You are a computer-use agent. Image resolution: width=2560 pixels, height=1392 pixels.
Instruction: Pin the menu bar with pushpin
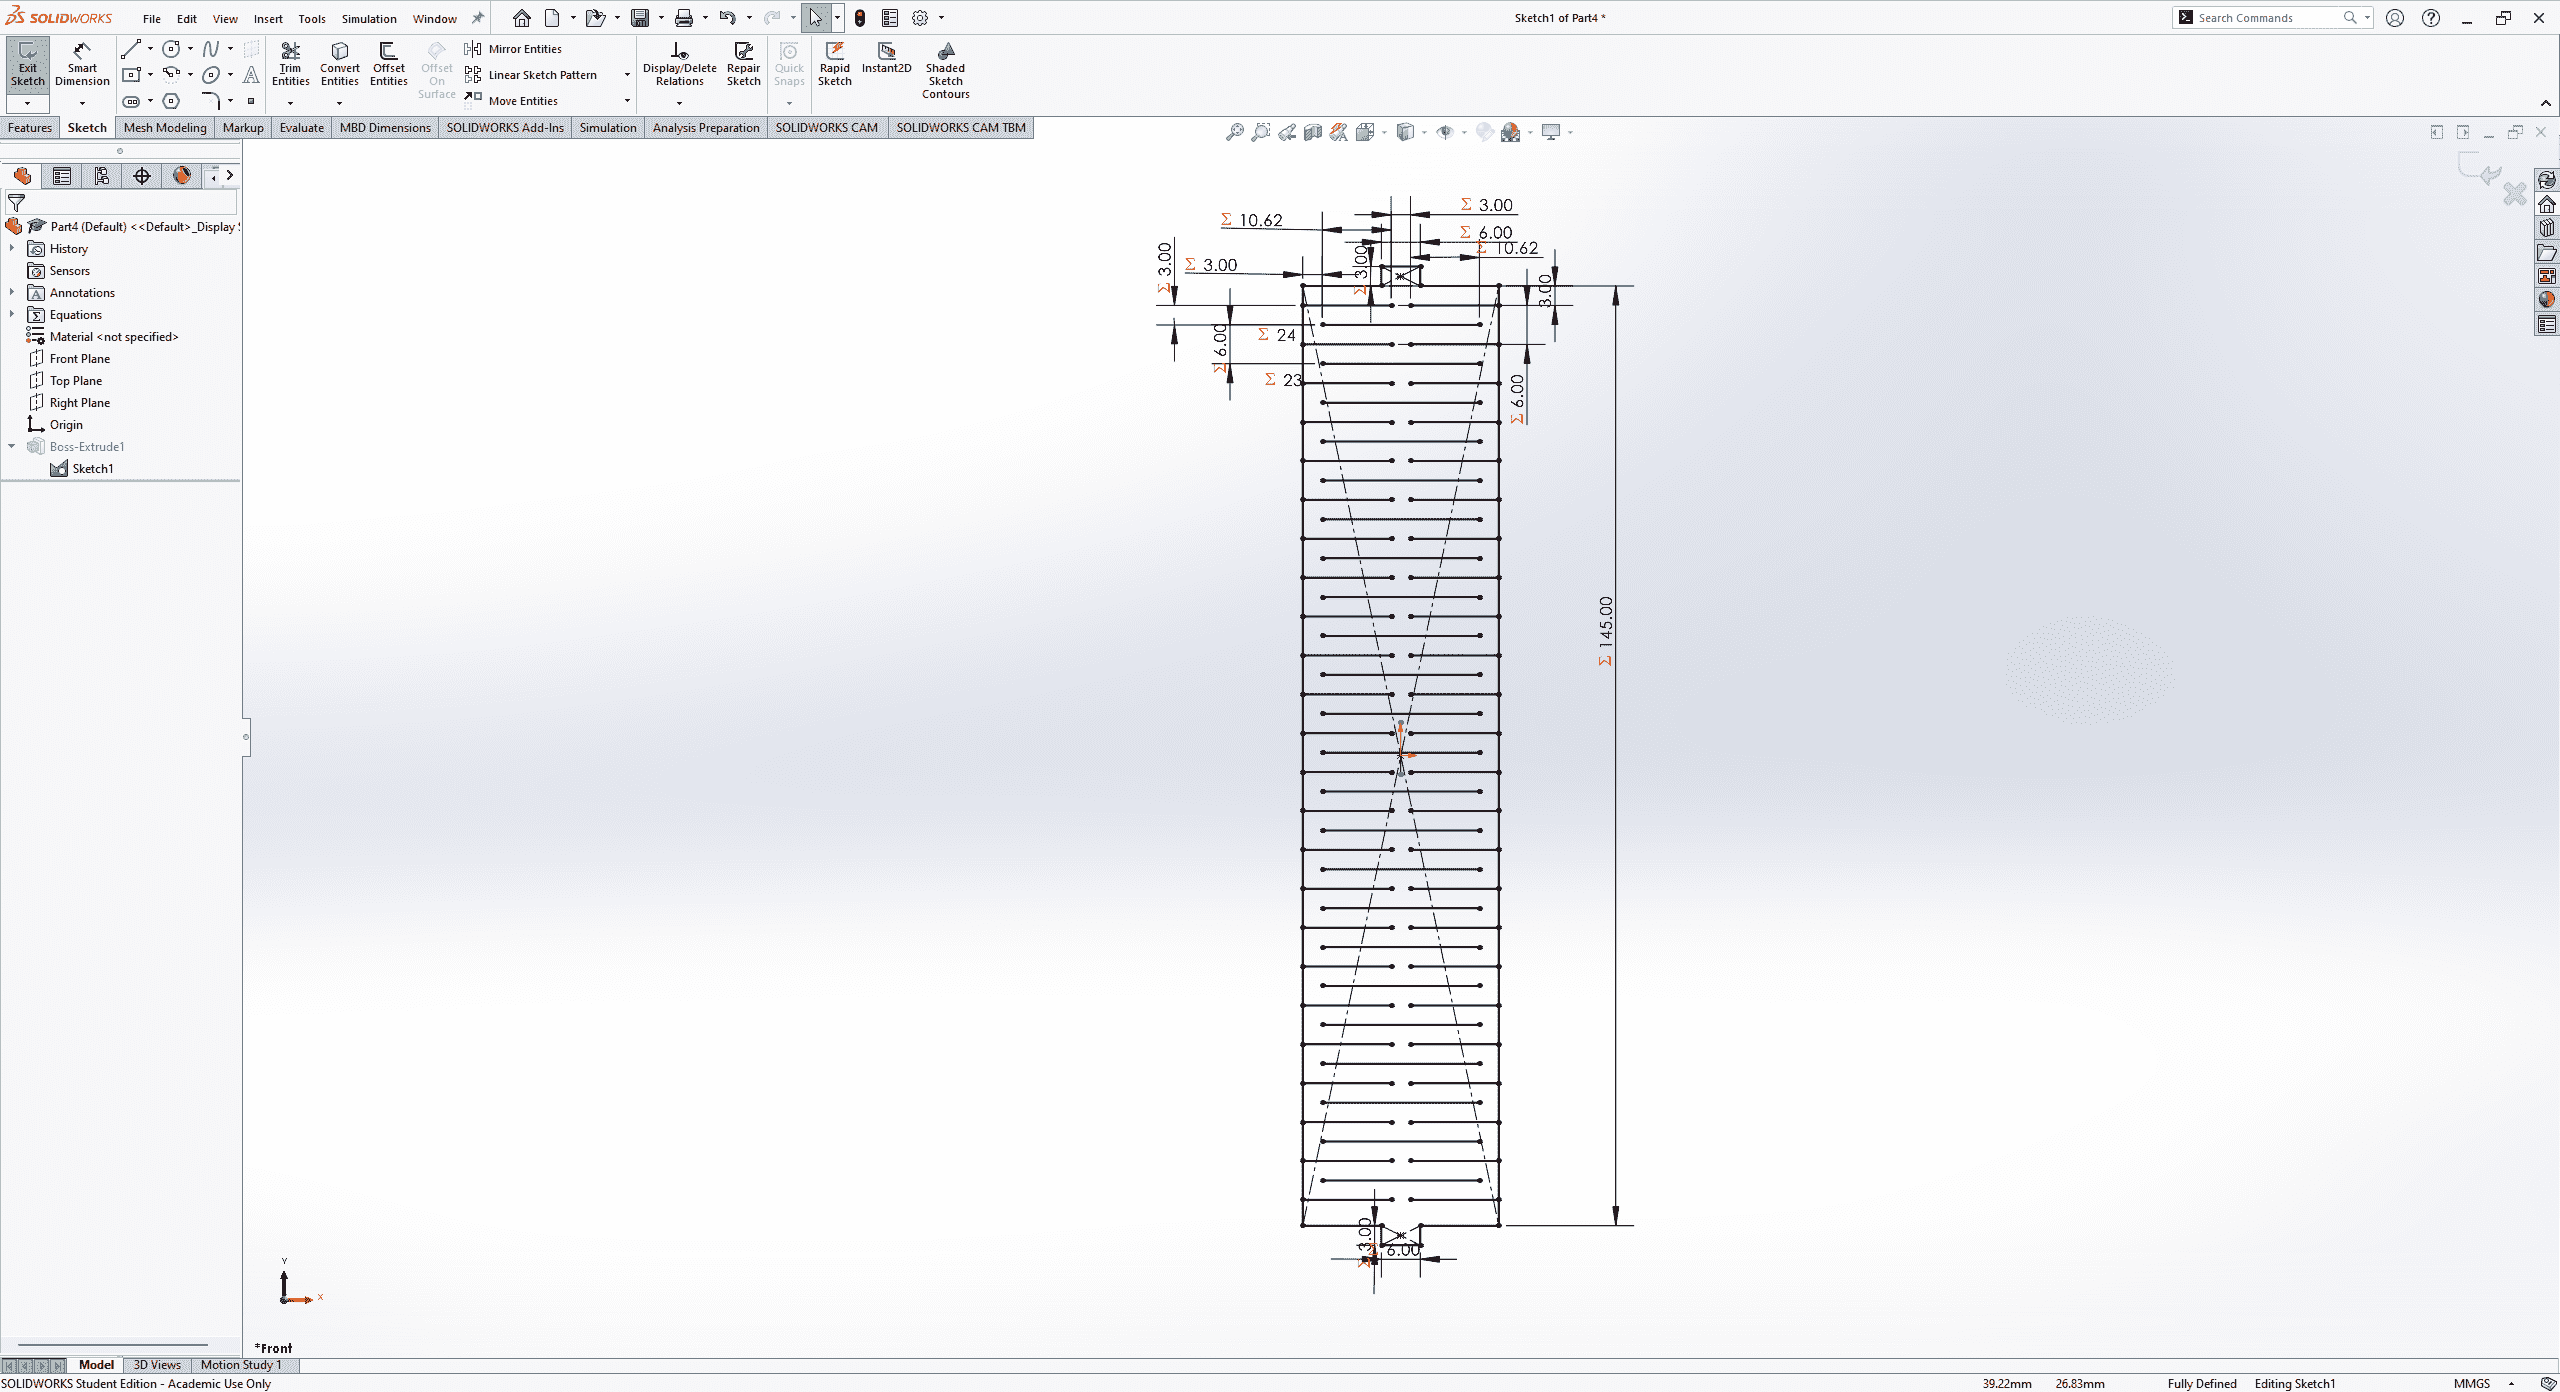tap(478, 18)
